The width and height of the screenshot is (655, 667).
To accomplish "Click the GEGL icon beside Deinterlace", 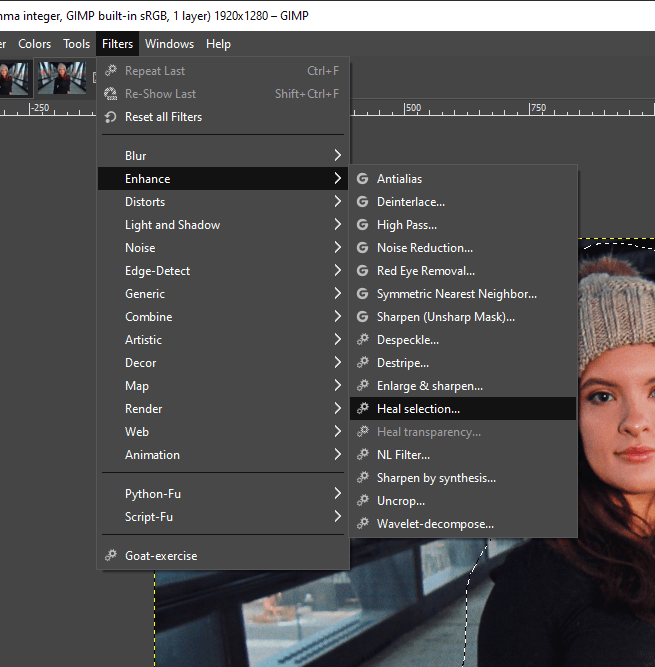I will (362, 202).
